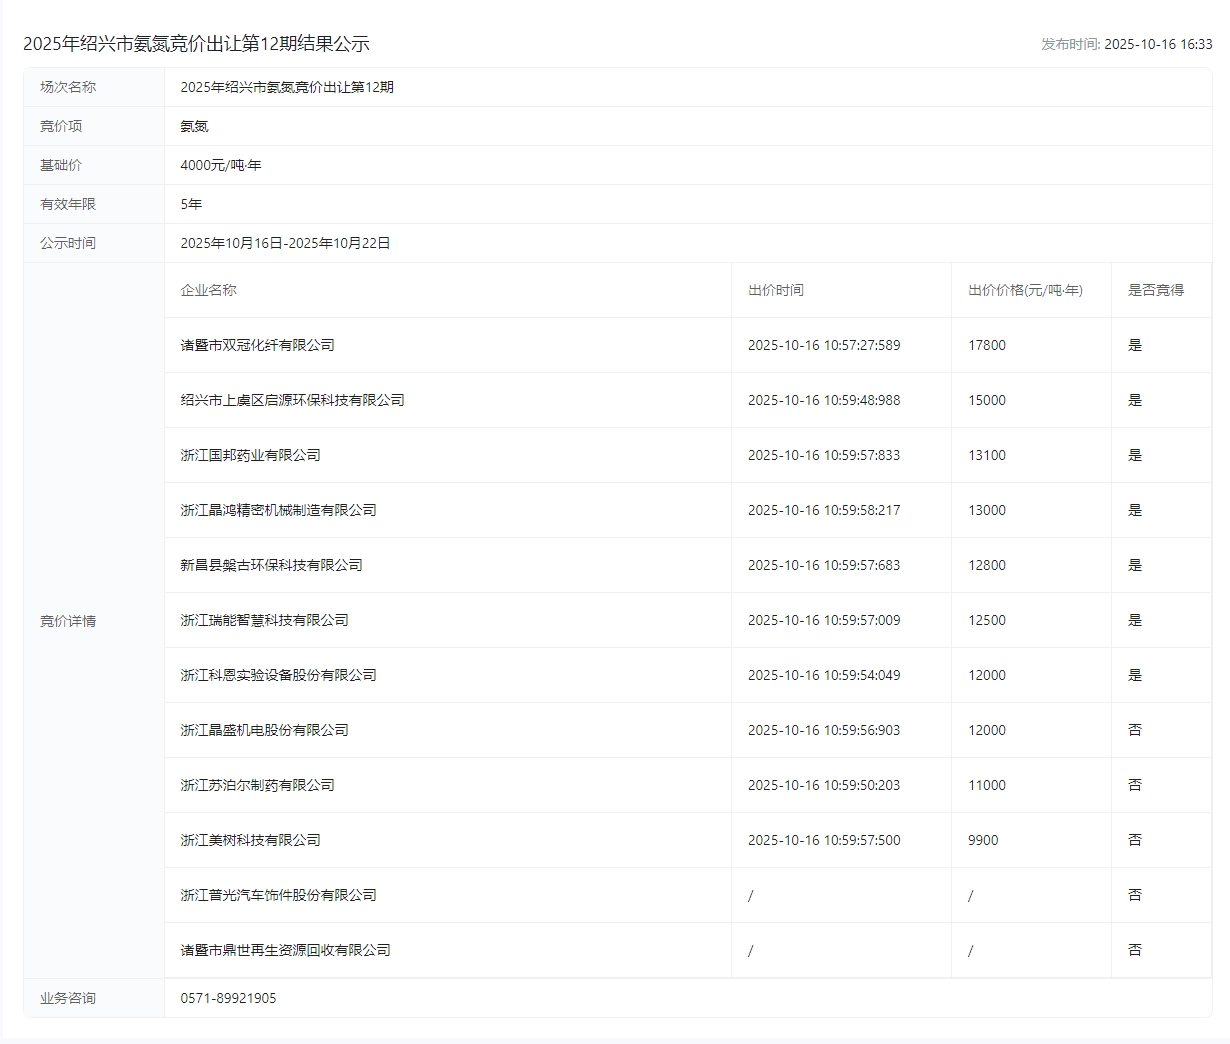Click the 企业名称 column header
This screenshot has height=1044, width=1230.
coord(208,290)
